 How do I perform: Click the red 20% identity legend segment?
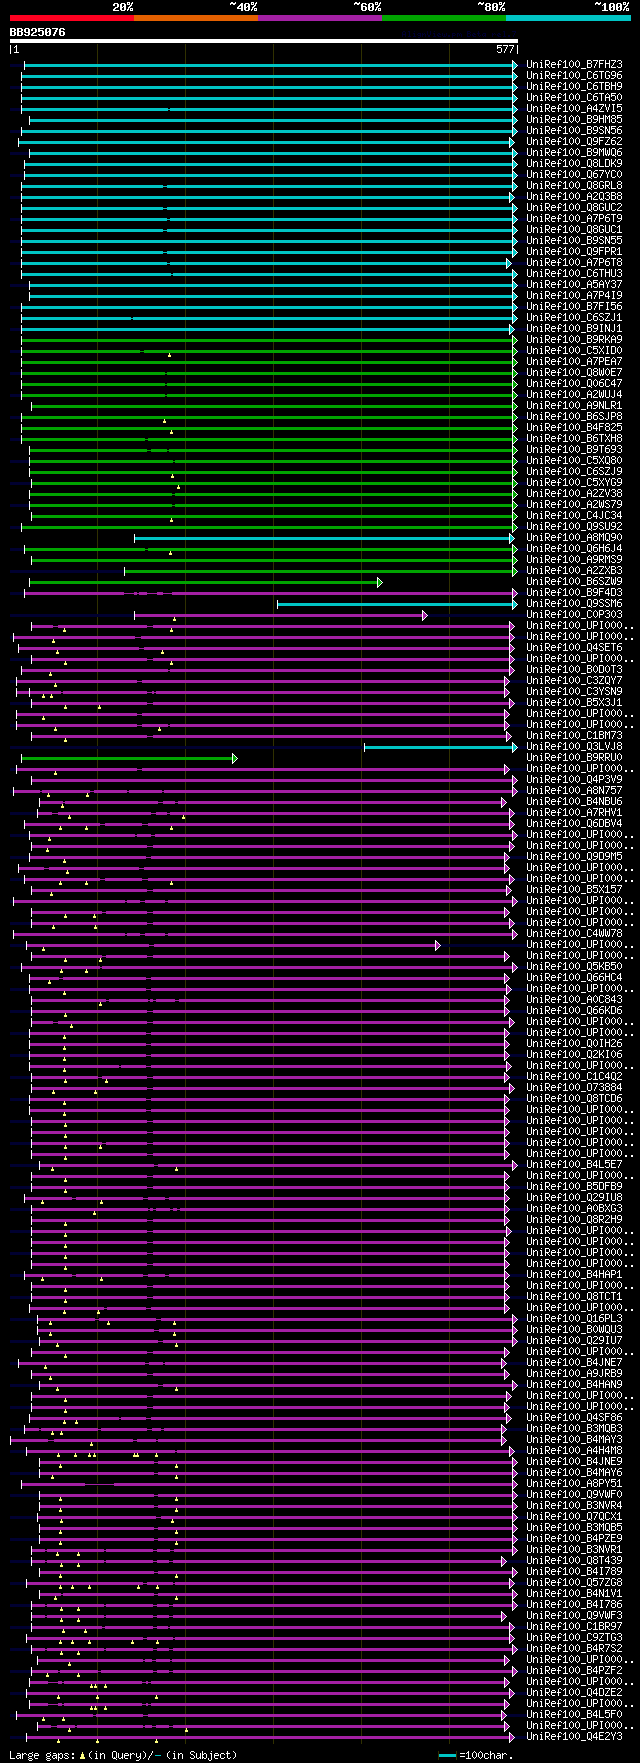[x=71, y=18]
